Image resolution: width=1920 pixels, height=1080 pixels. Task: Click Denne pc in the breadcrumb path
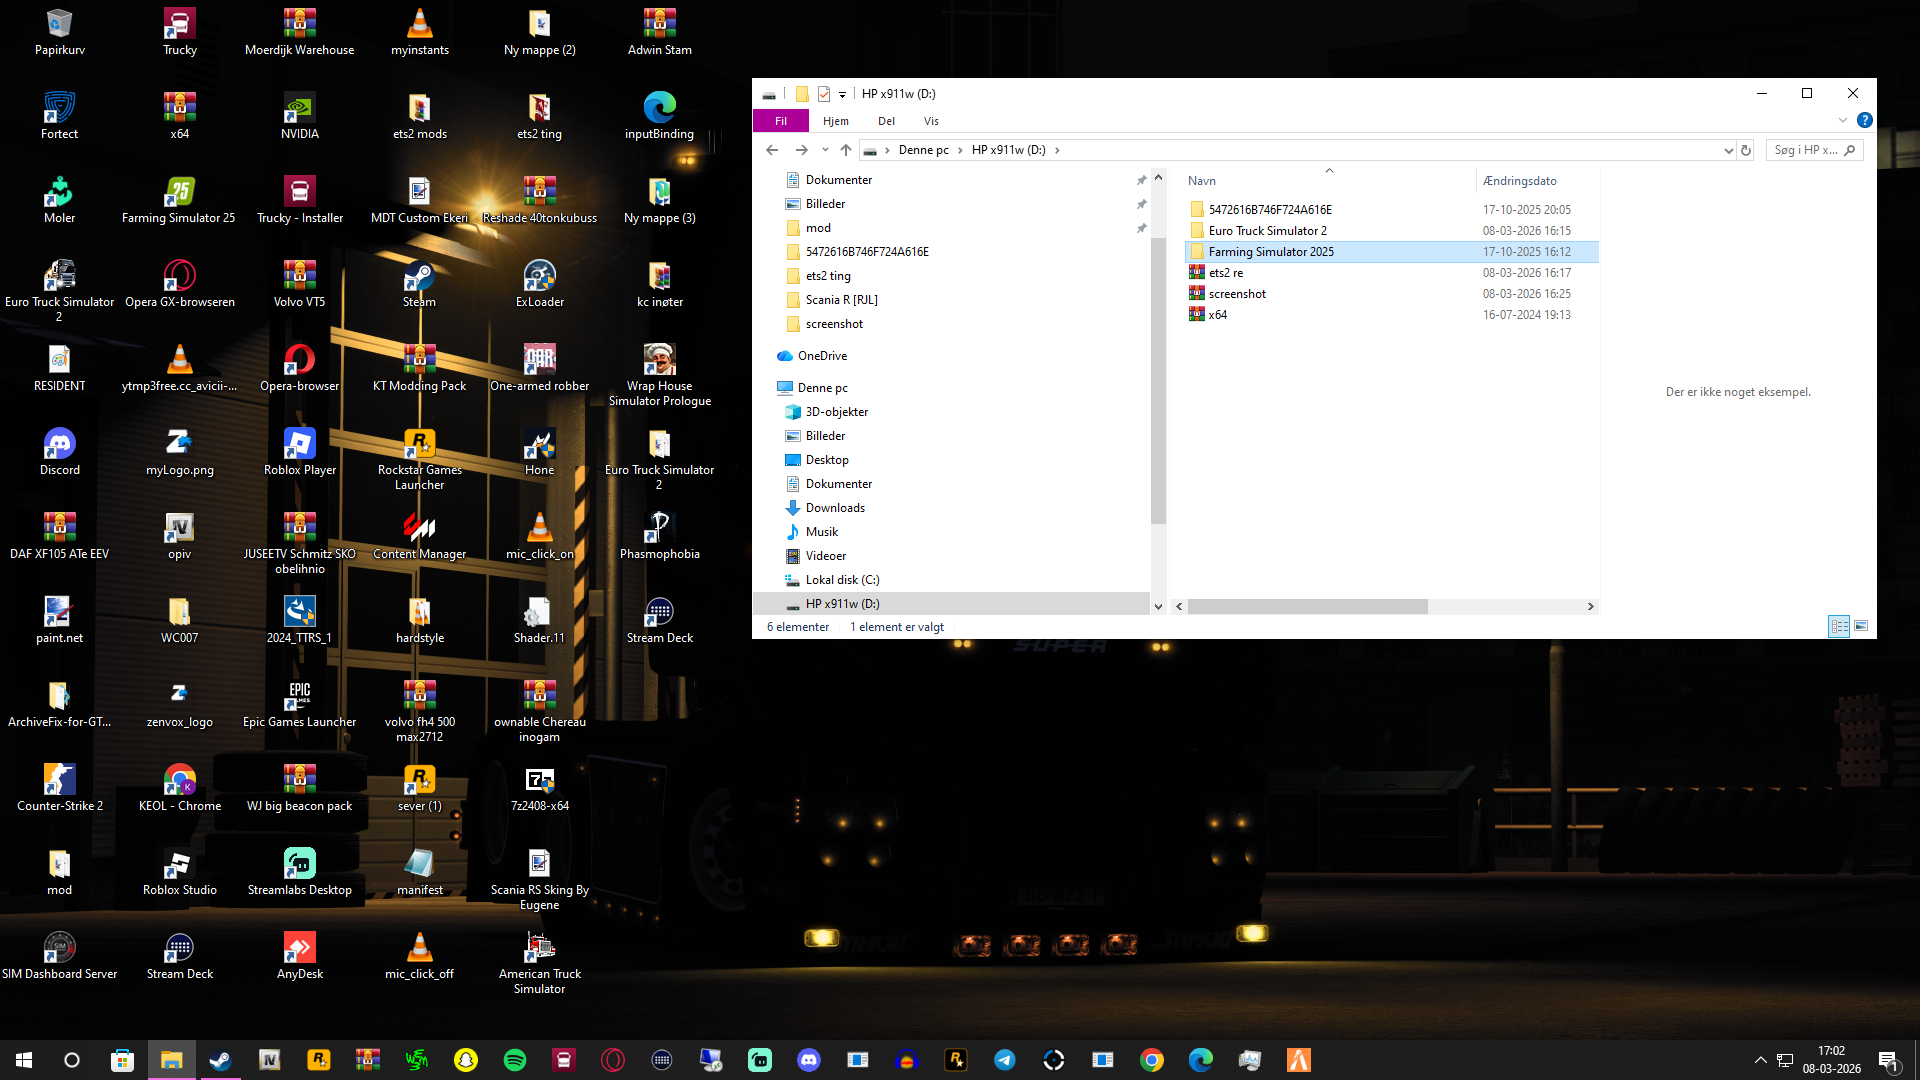coord(923,150)
